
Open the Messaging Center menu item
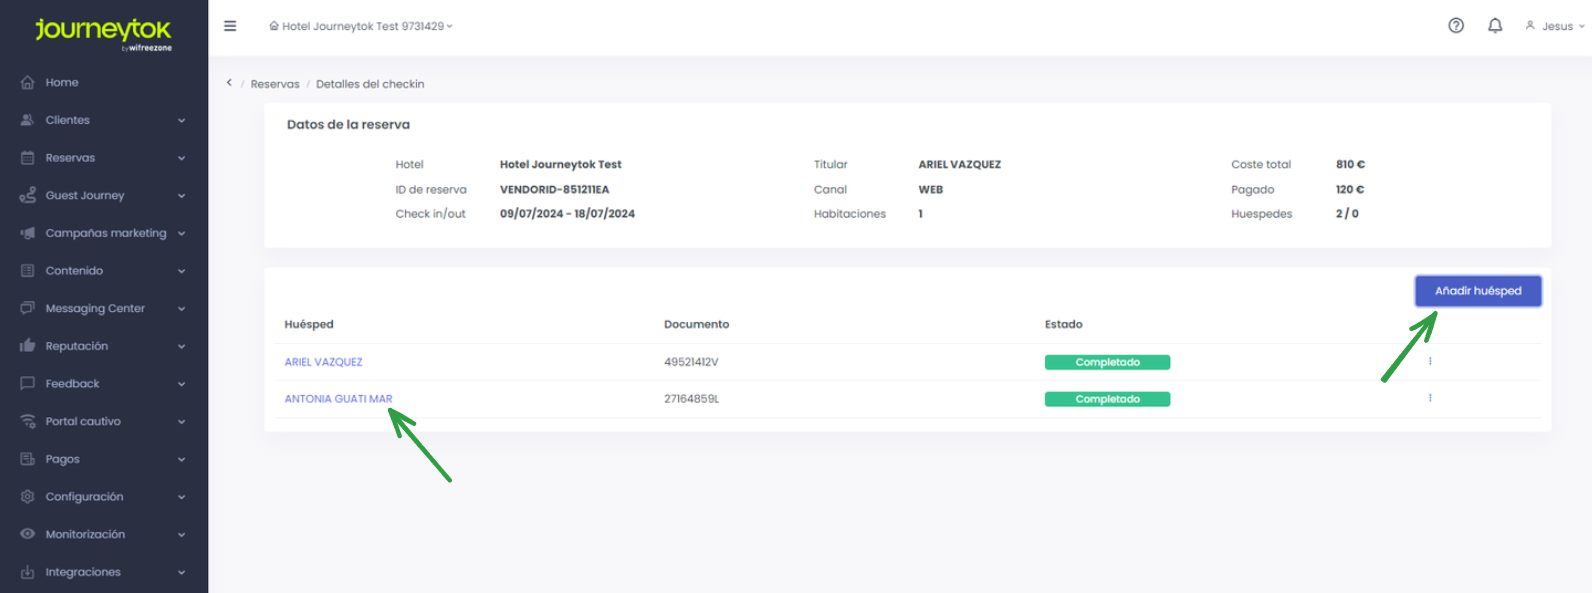95,309
